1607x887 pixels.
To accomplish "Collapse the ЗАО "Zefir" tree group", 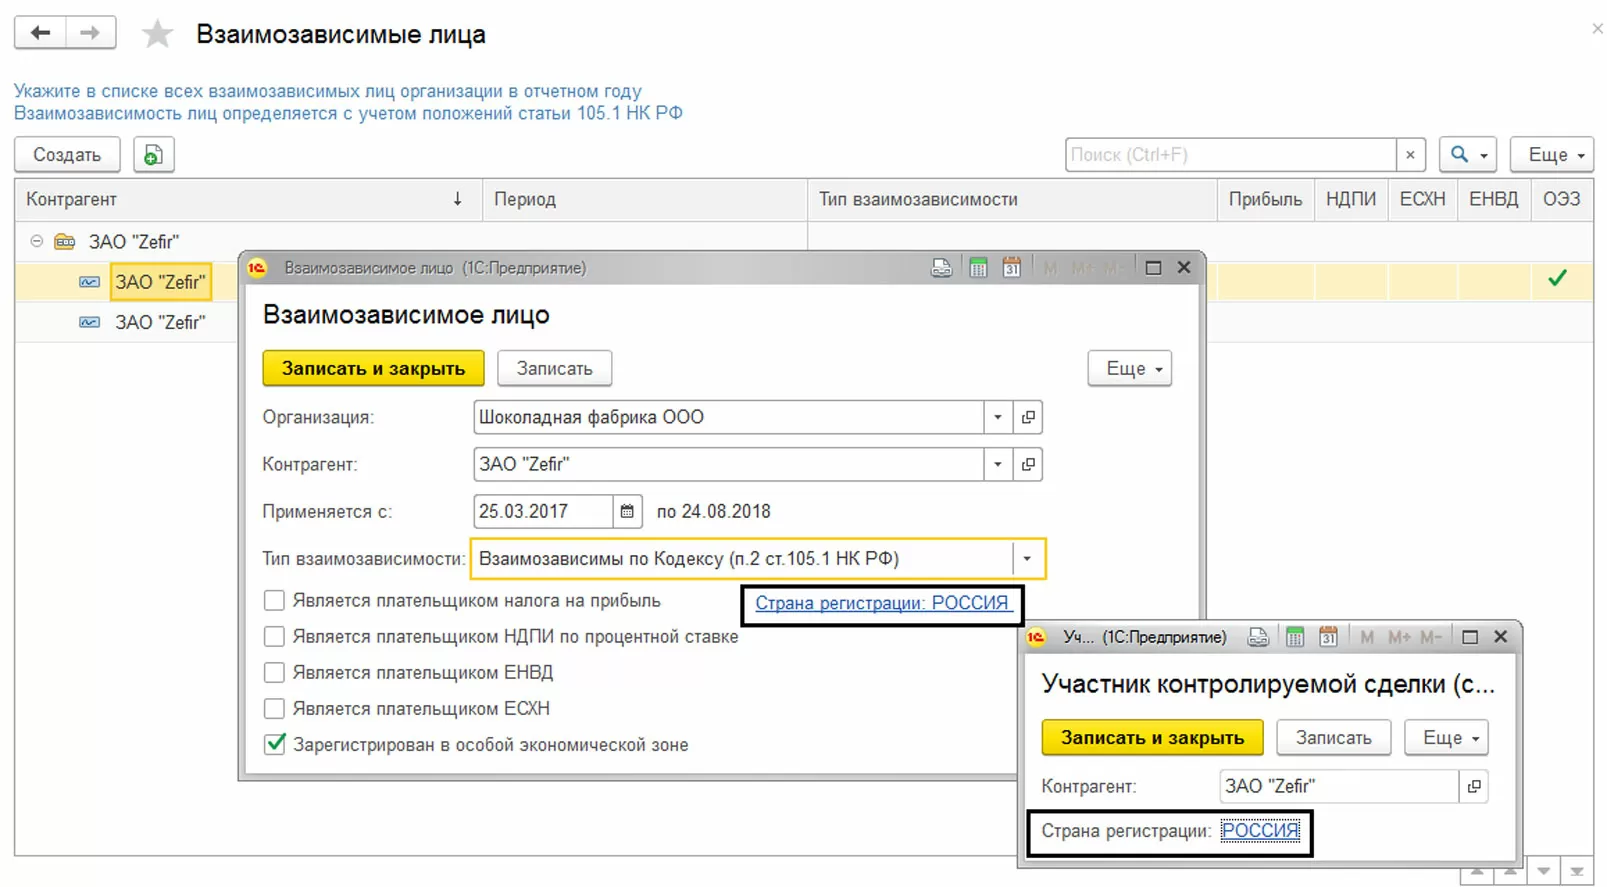I will (37, 241).
